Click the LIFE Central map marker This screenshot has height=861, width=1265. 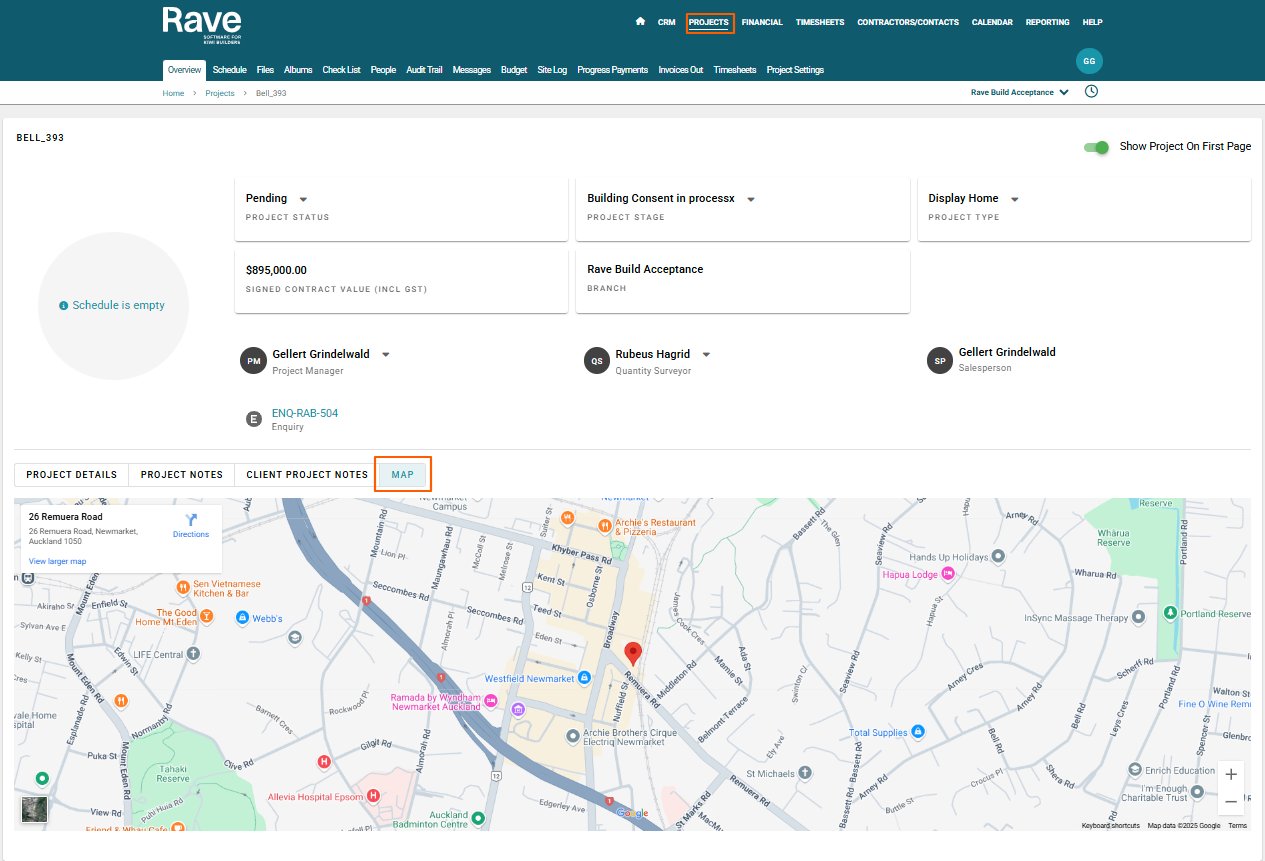[194, 653]
